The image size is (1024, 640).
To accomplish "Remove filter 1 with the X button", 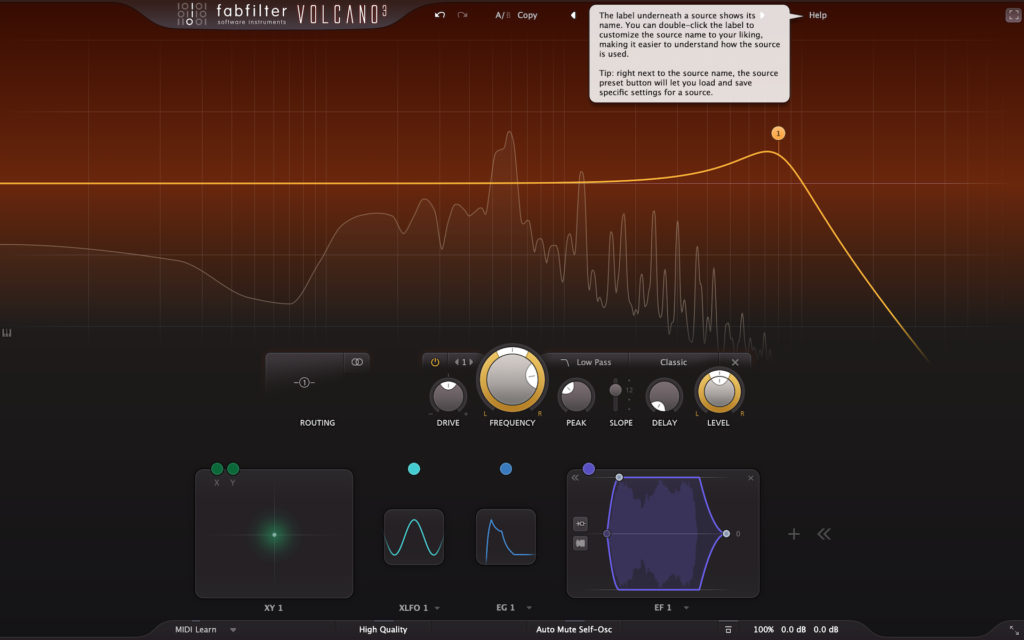I will [x=735, y=362].
